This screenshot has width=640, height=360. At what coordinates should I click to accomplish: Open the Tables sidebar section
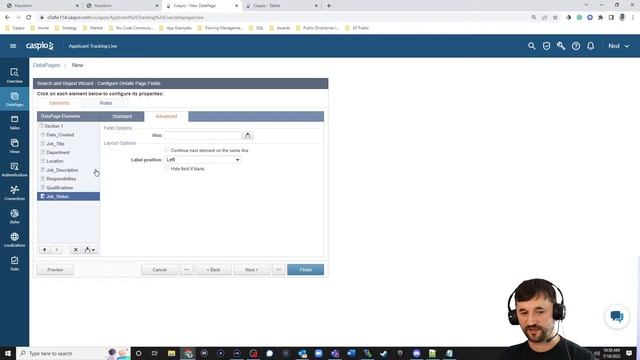click(14, 122)
